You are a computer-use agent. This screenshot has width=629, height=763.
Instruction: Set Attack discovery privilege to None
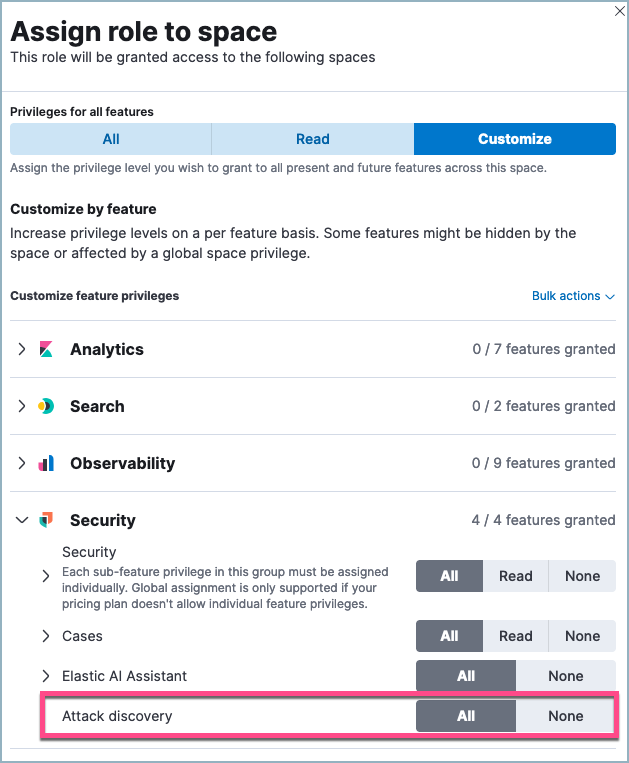565,716
